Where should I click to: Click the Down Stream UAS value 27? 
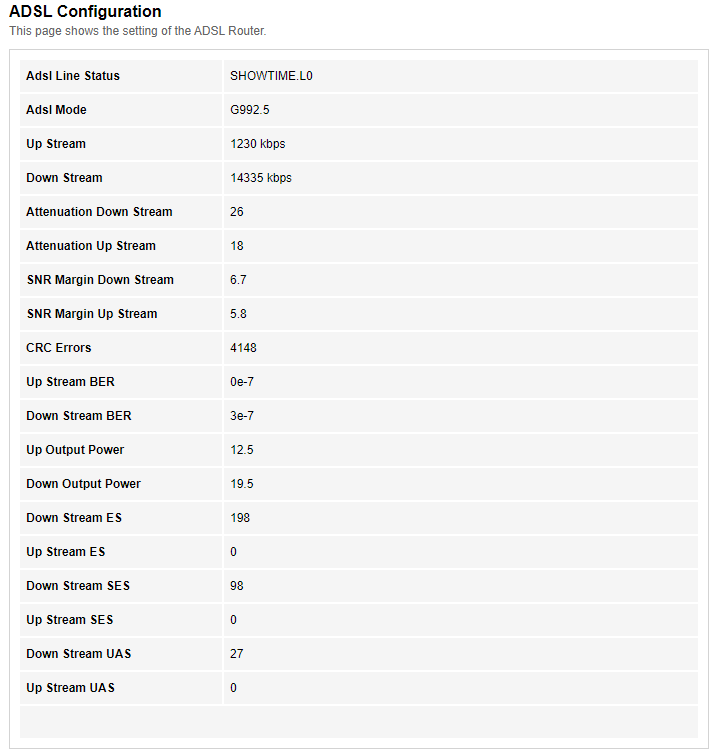click(x=236, y=654)
